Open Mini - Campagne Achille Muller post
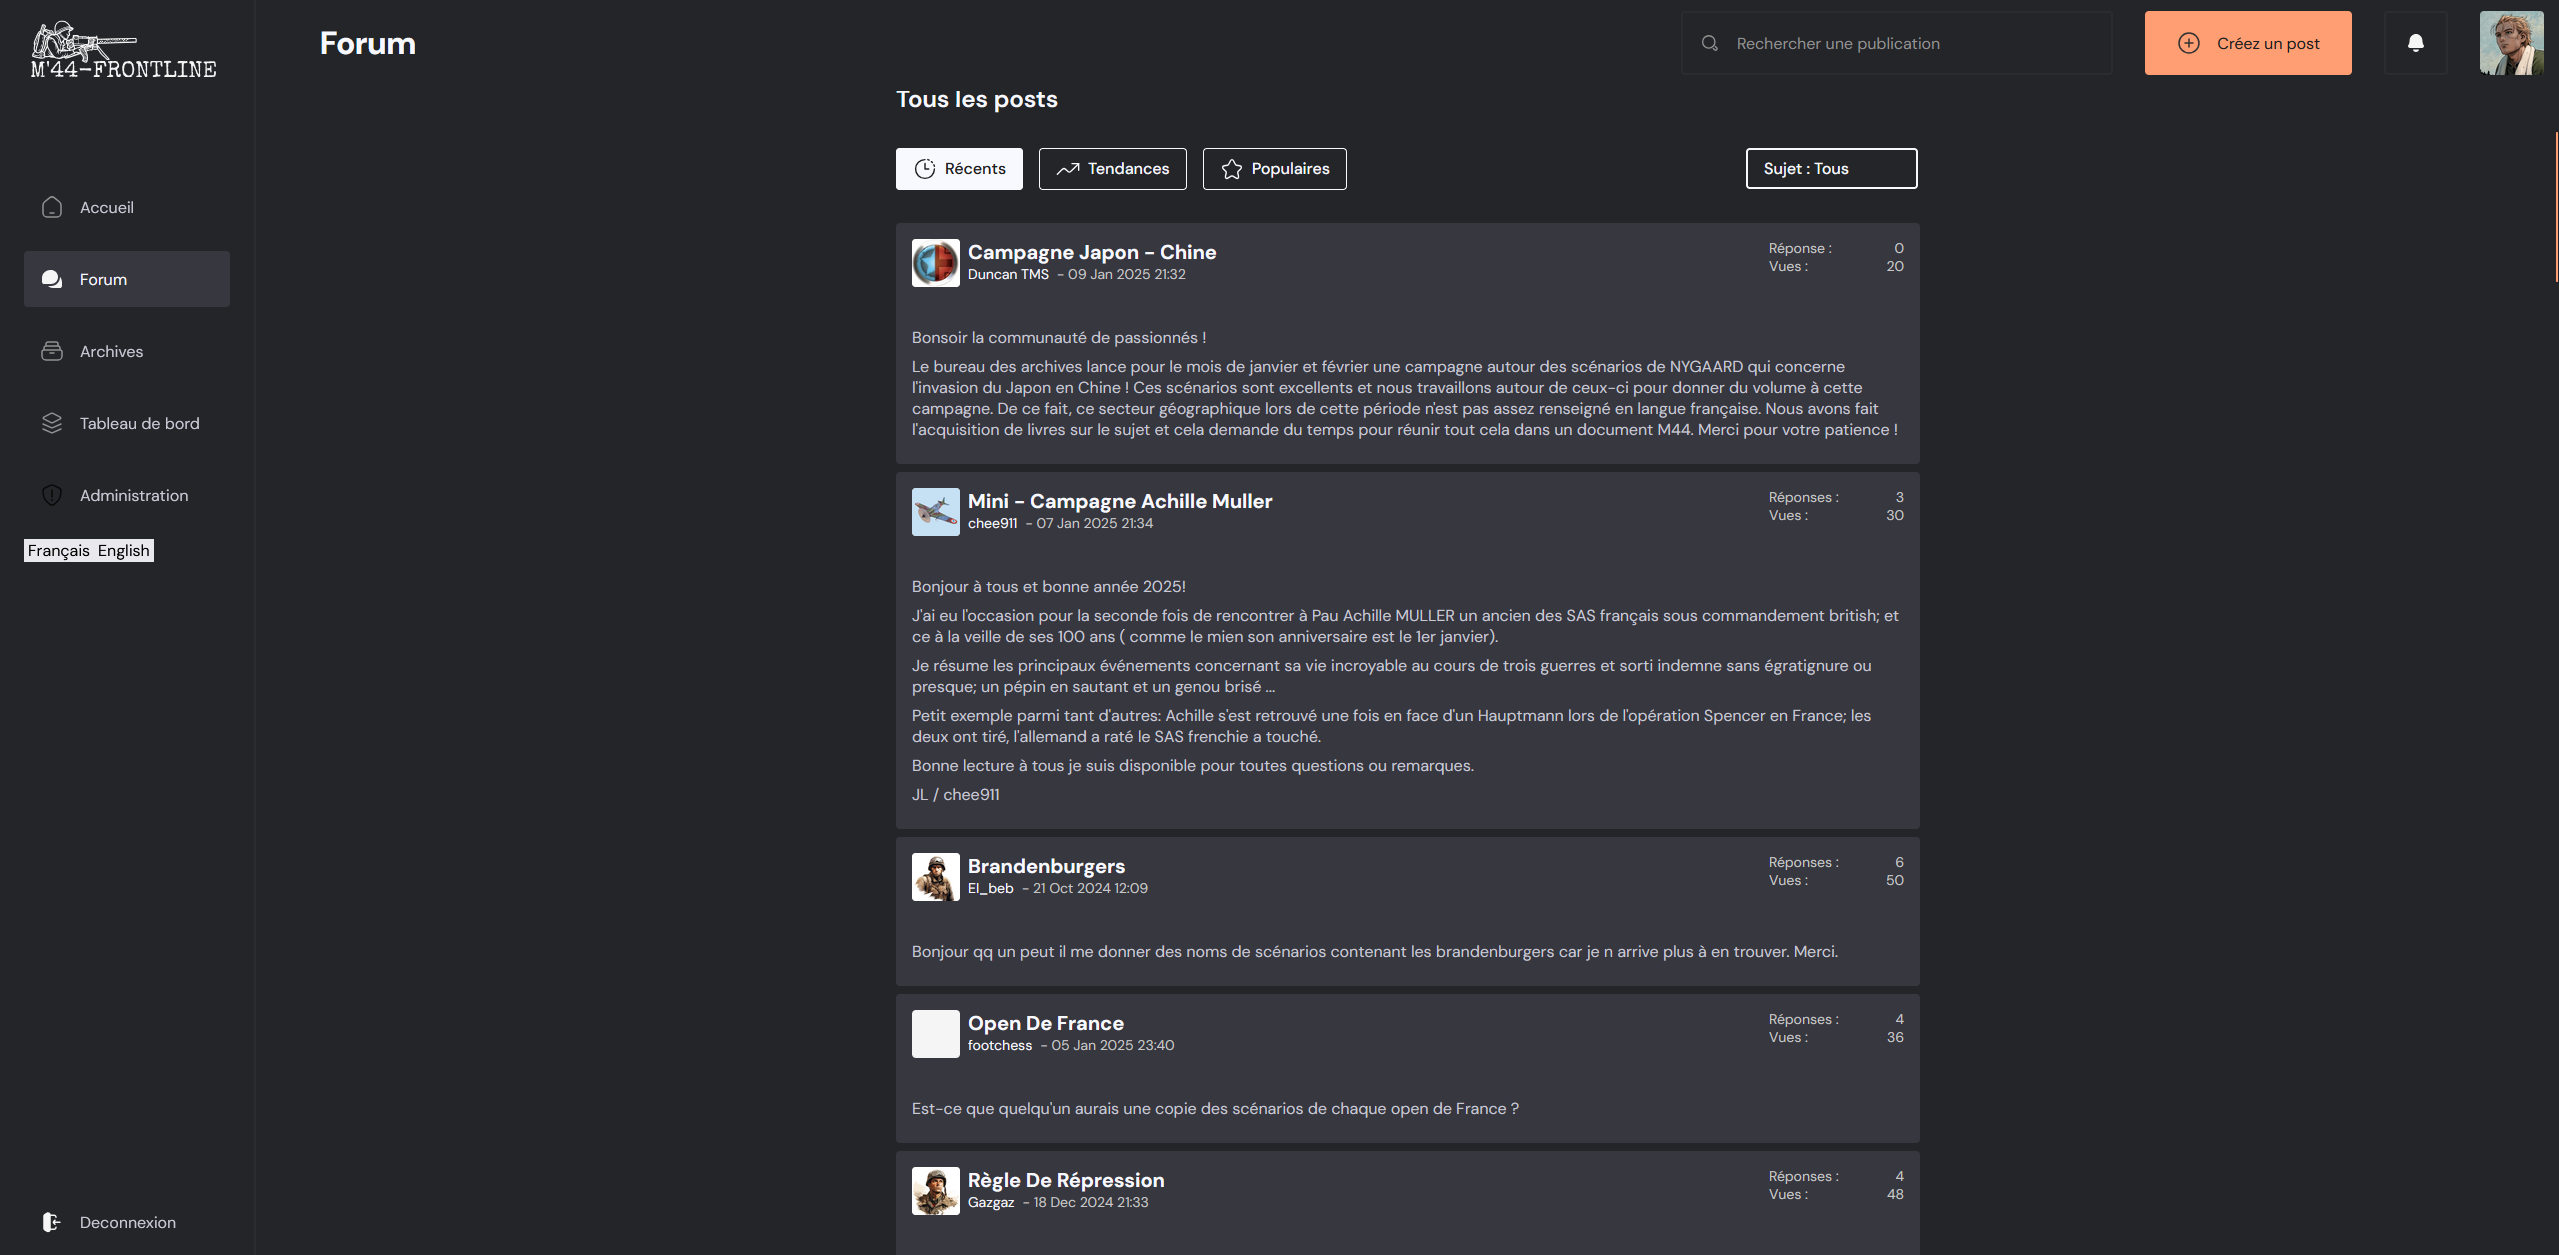Image resolution: width=2559 pixels, height=1255 pixels. (x=1119, y=501)
